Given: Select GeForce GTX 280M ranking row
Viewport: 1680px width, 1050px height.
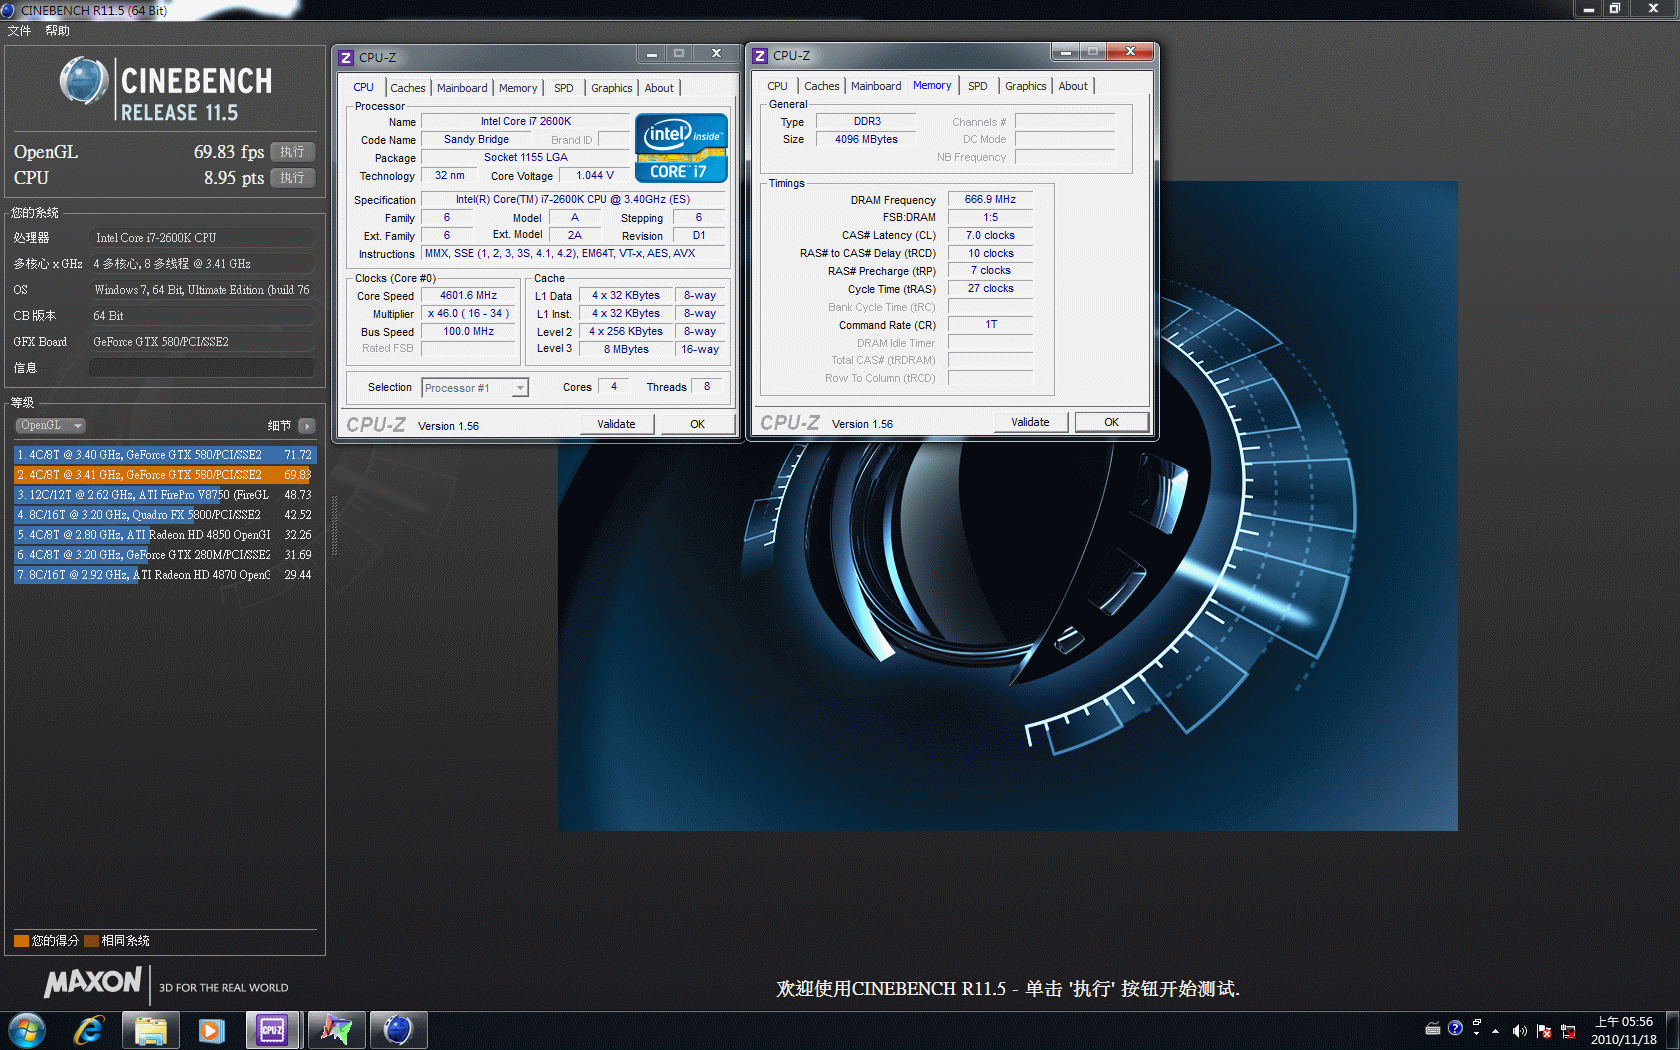Looking at the screenshot, I should pos(164,555).
